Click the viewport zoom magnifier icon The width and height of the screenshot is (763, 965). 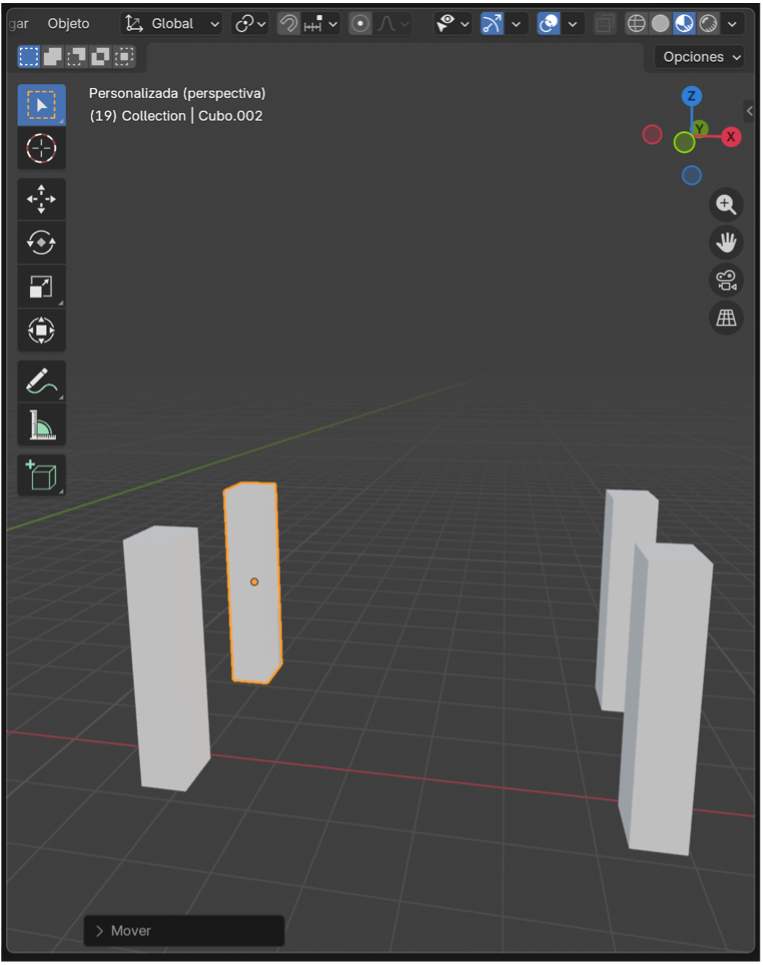726,205
